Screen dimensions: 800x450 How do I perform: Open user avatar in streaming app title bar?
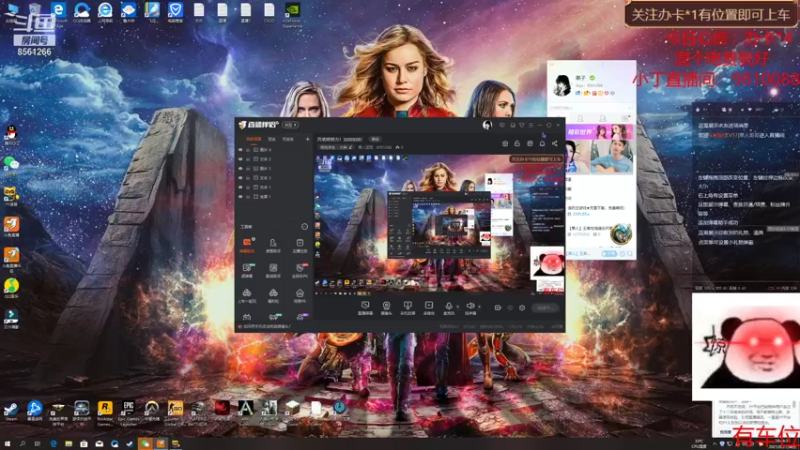pos(487,125)
